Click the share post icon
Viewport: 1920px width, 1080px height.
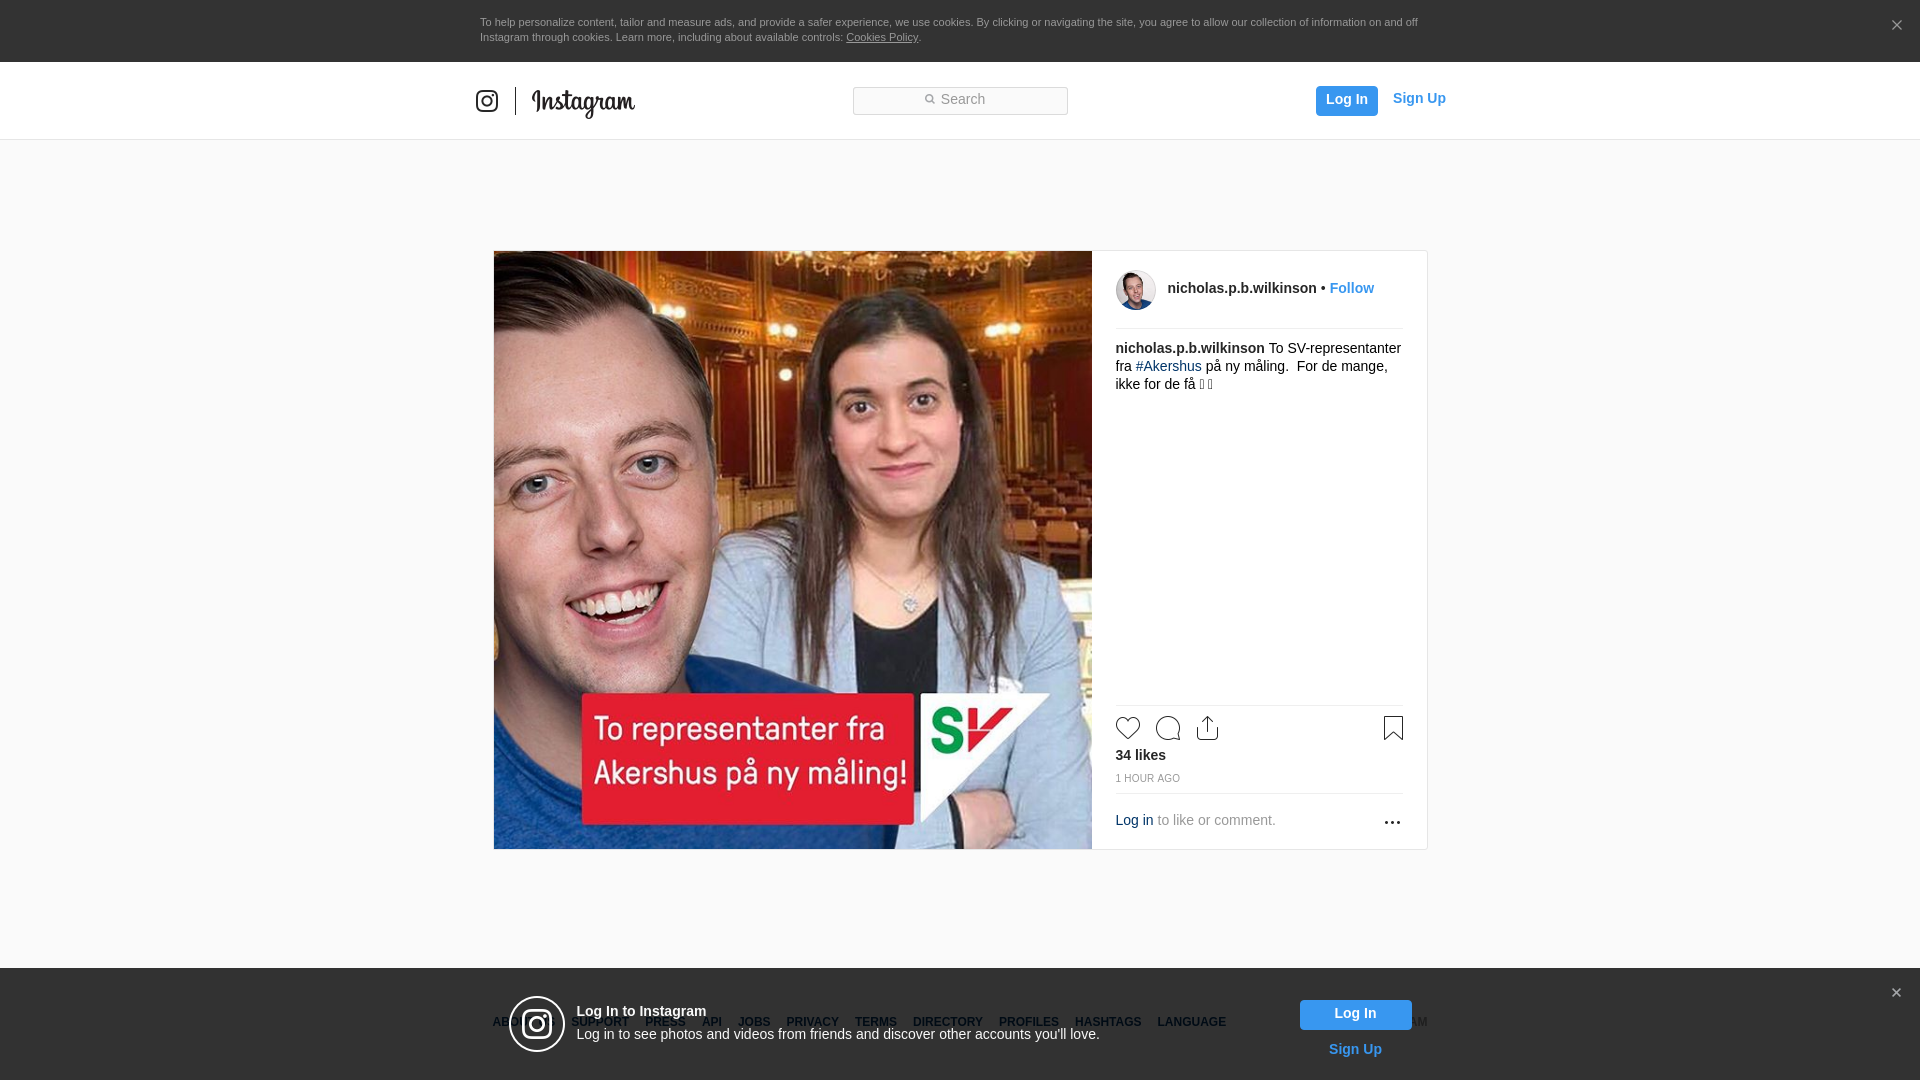pyautogui.click(x=1207, y=728)
